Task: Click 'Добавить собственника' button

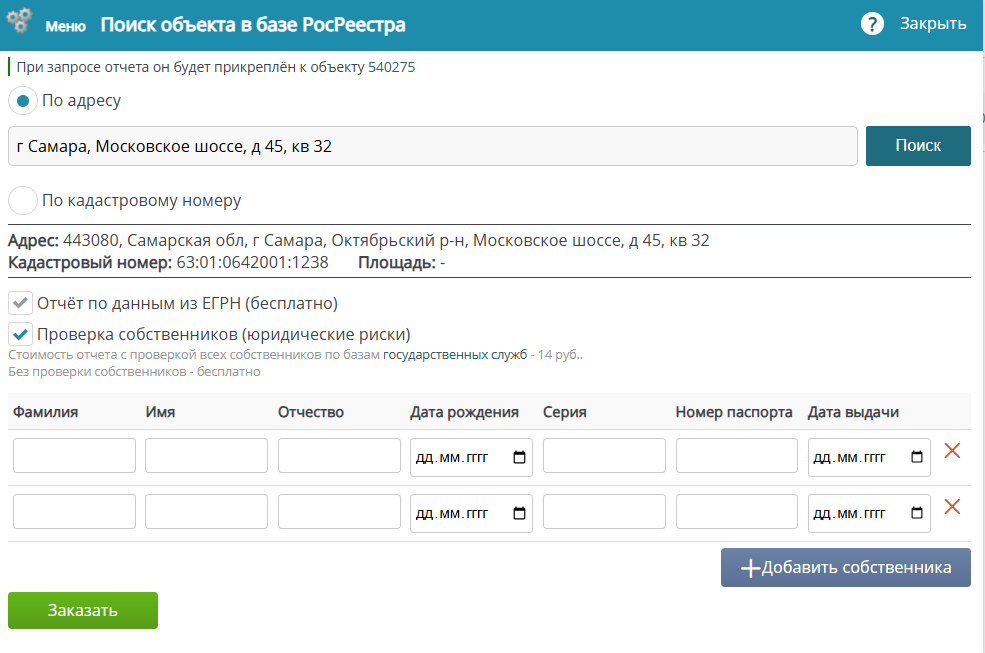Action: [x=845, y=568]
